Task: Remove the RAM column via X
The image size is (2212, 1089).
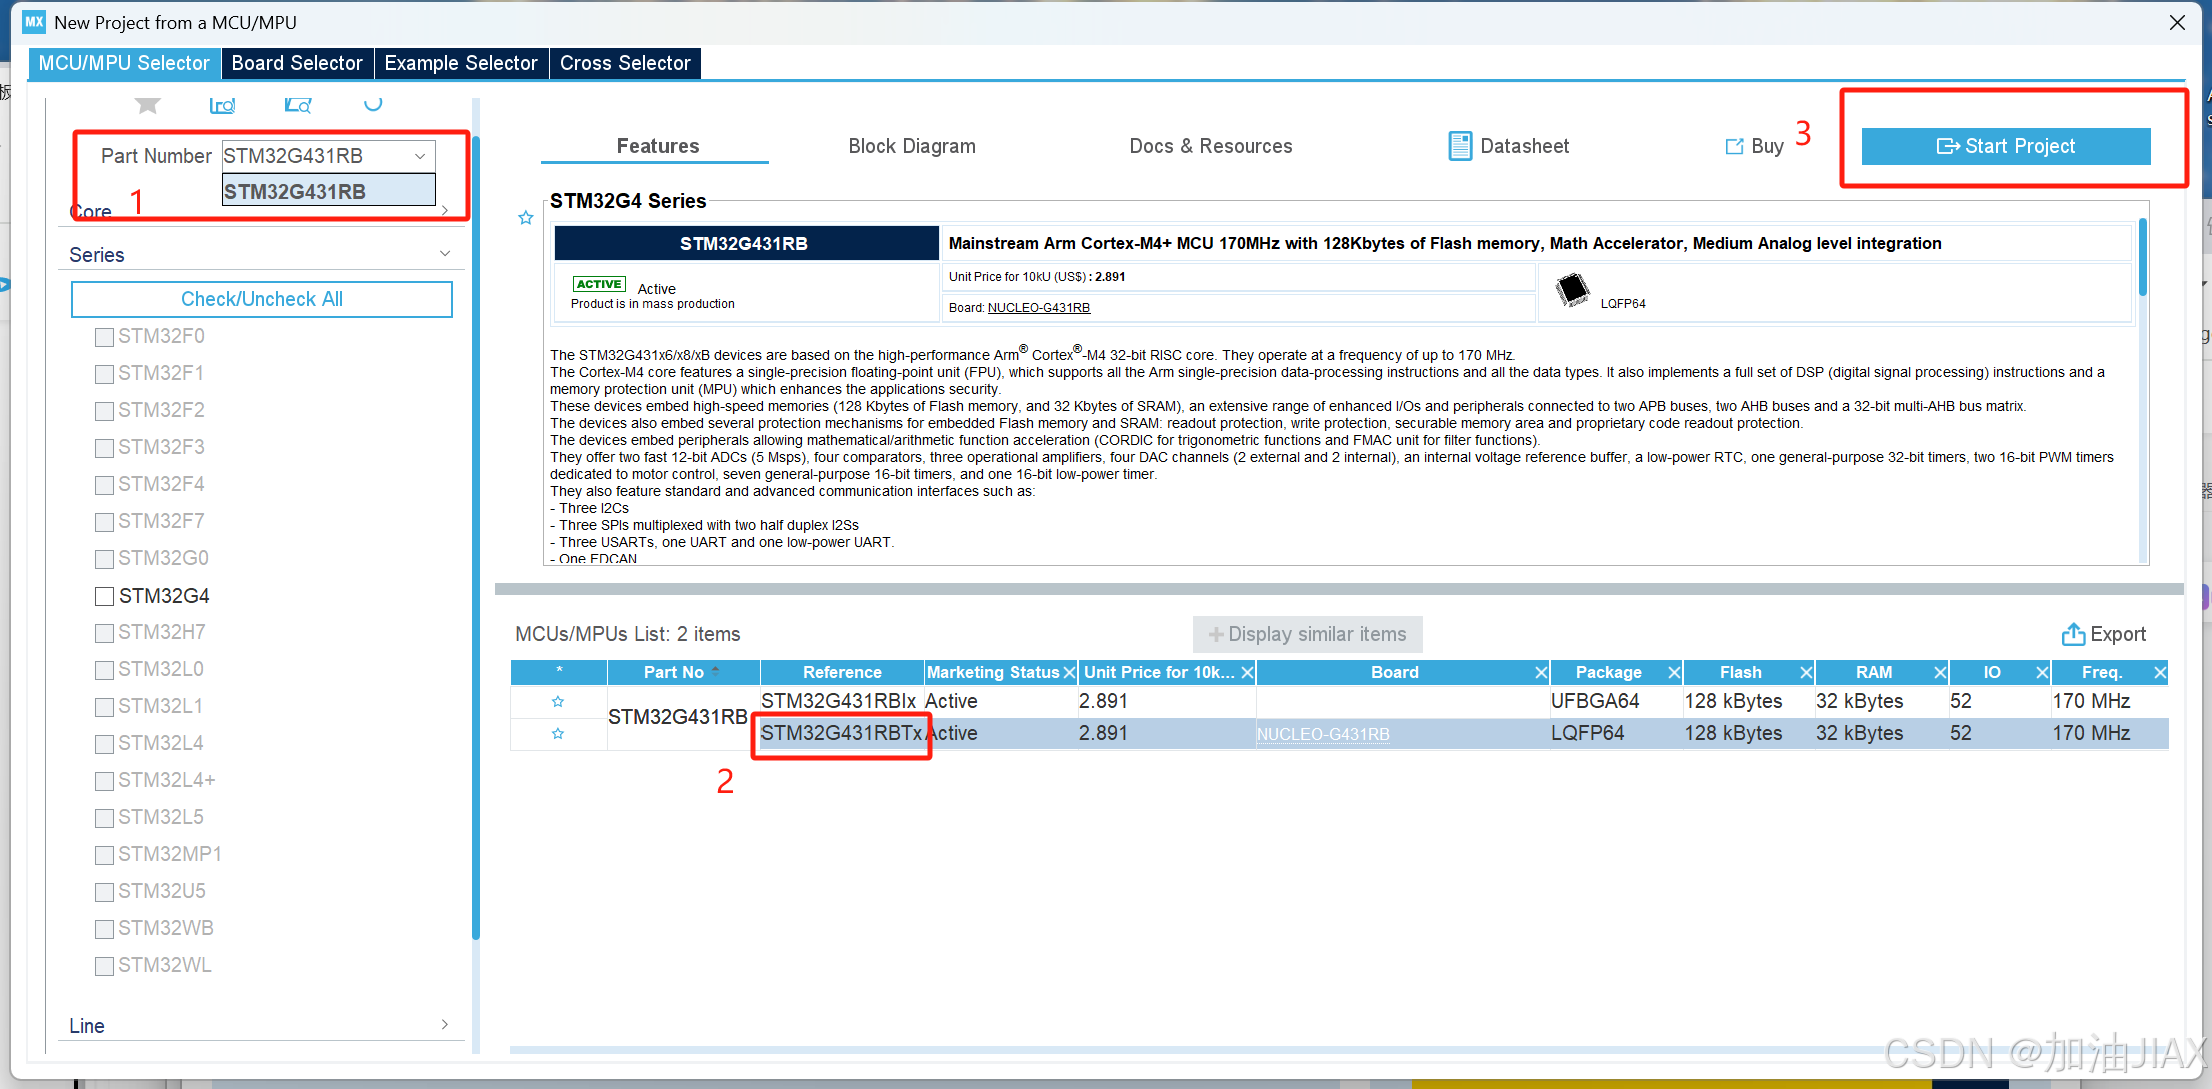Action: coord(1940,673)
